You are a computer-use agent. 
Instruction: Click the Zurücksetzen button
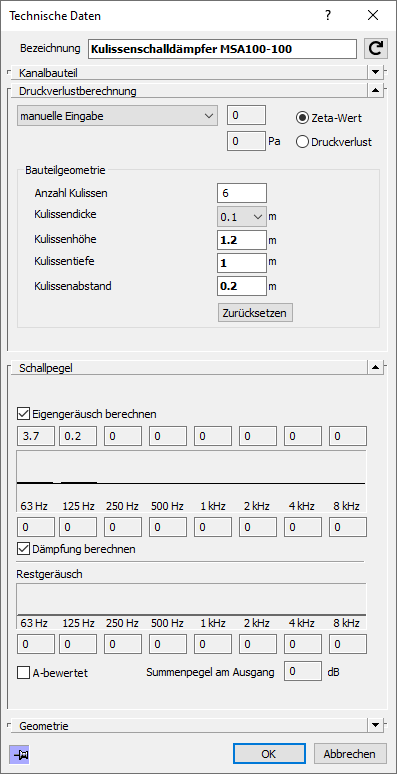click(x=255, y=312)
